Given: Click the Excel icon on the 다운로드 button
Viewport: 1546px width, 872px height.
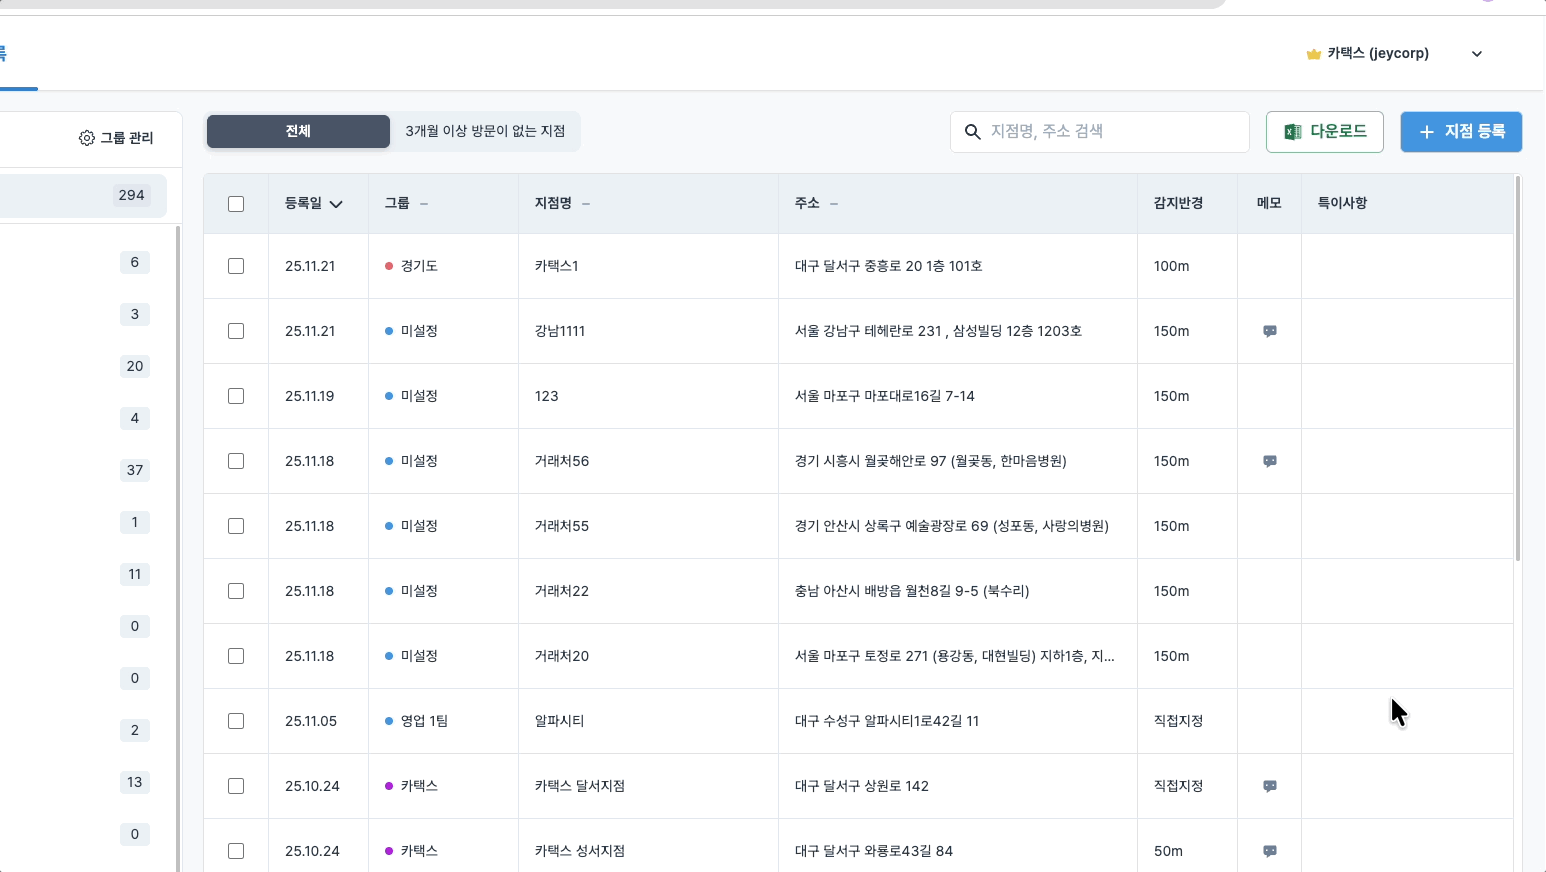Looking at the screenshot, I should [x=1292, y=131].
